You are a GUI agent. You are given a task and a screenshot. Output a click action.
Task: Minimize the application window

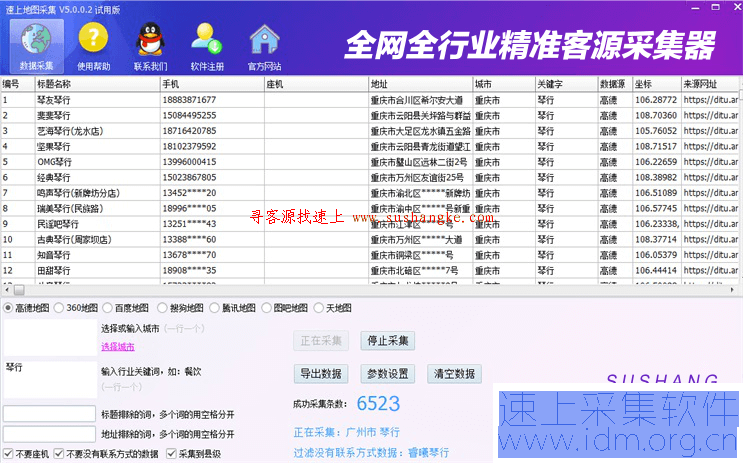(x=695, y=8)
